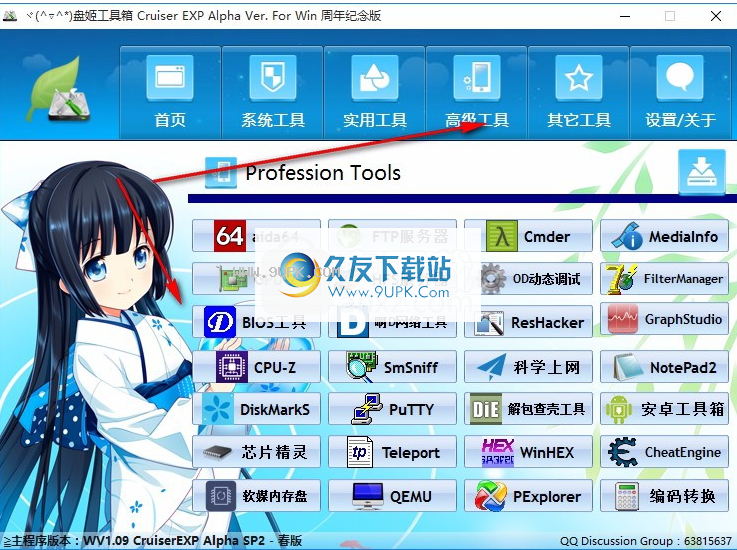Launch 芯片精灵 tool
The height and width of the screenshot is (550, 737).
pos(257,452)
